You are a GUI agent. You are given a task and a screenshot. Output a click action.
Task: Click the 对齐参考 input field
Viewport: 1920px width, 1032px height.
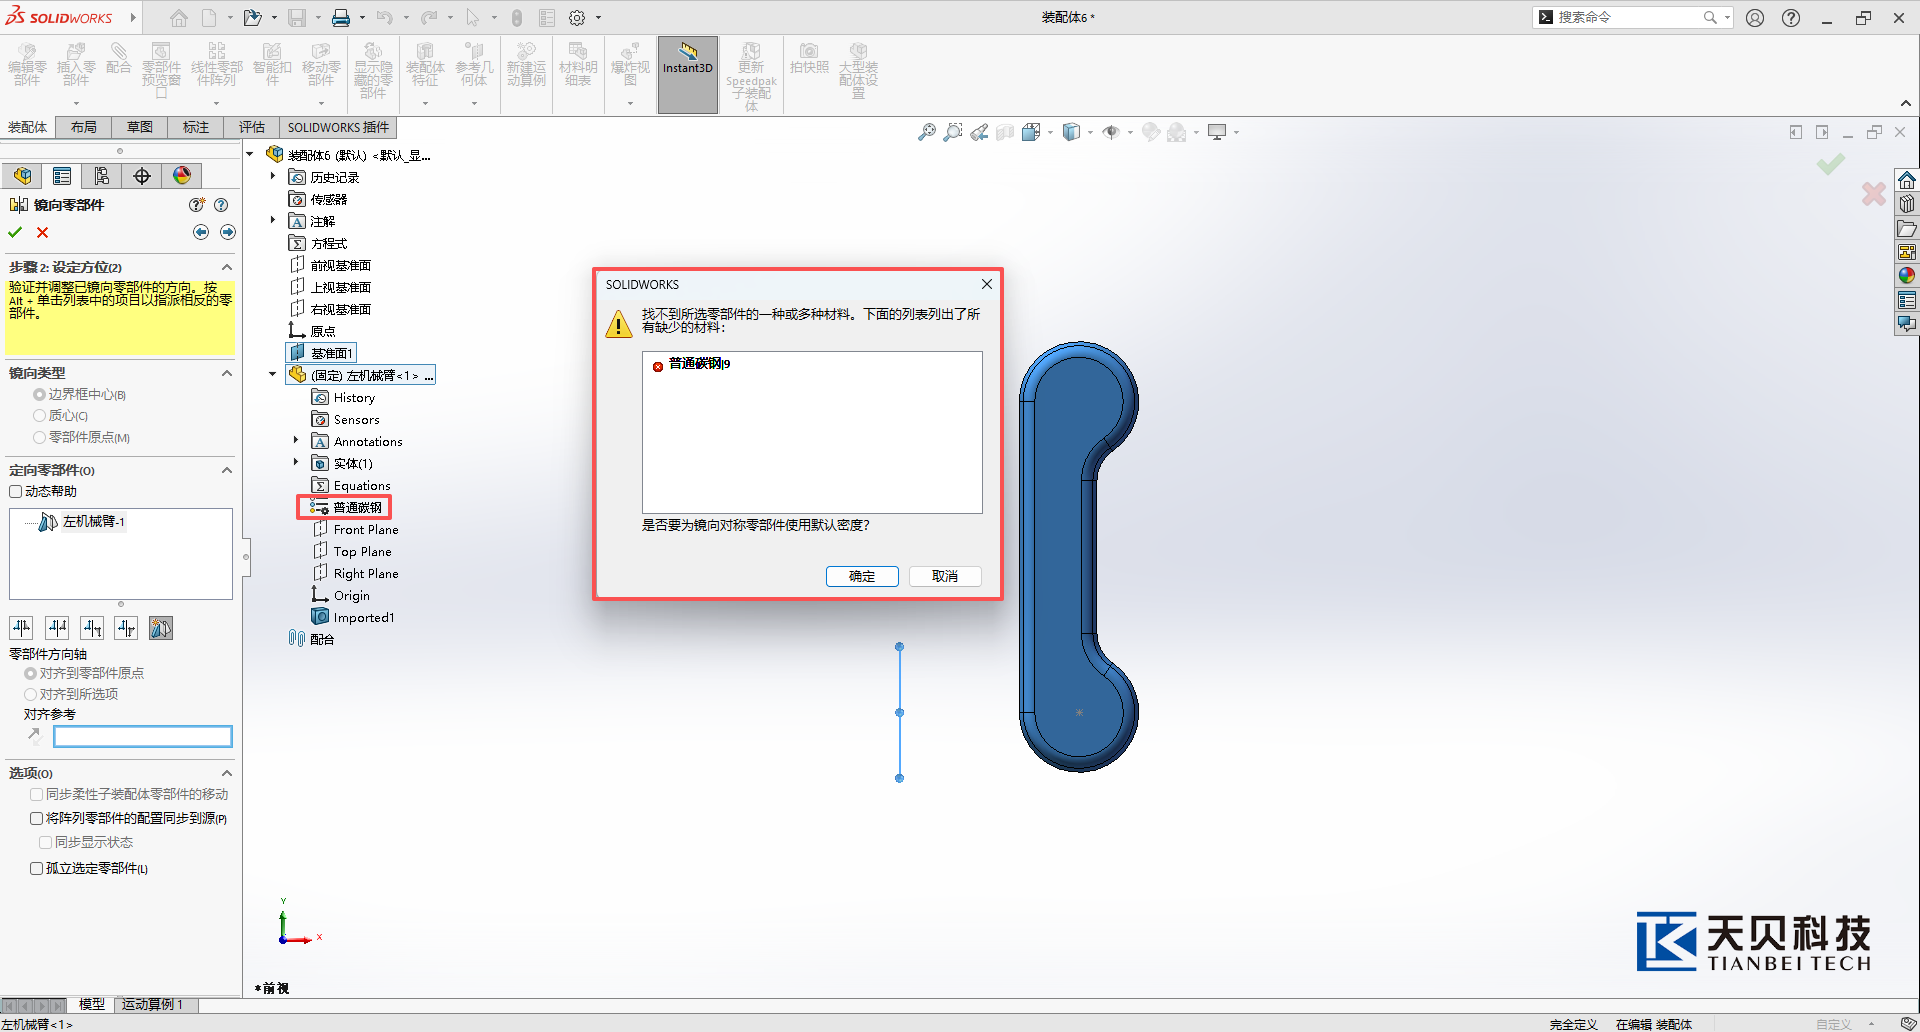click(x=143, y=736)
